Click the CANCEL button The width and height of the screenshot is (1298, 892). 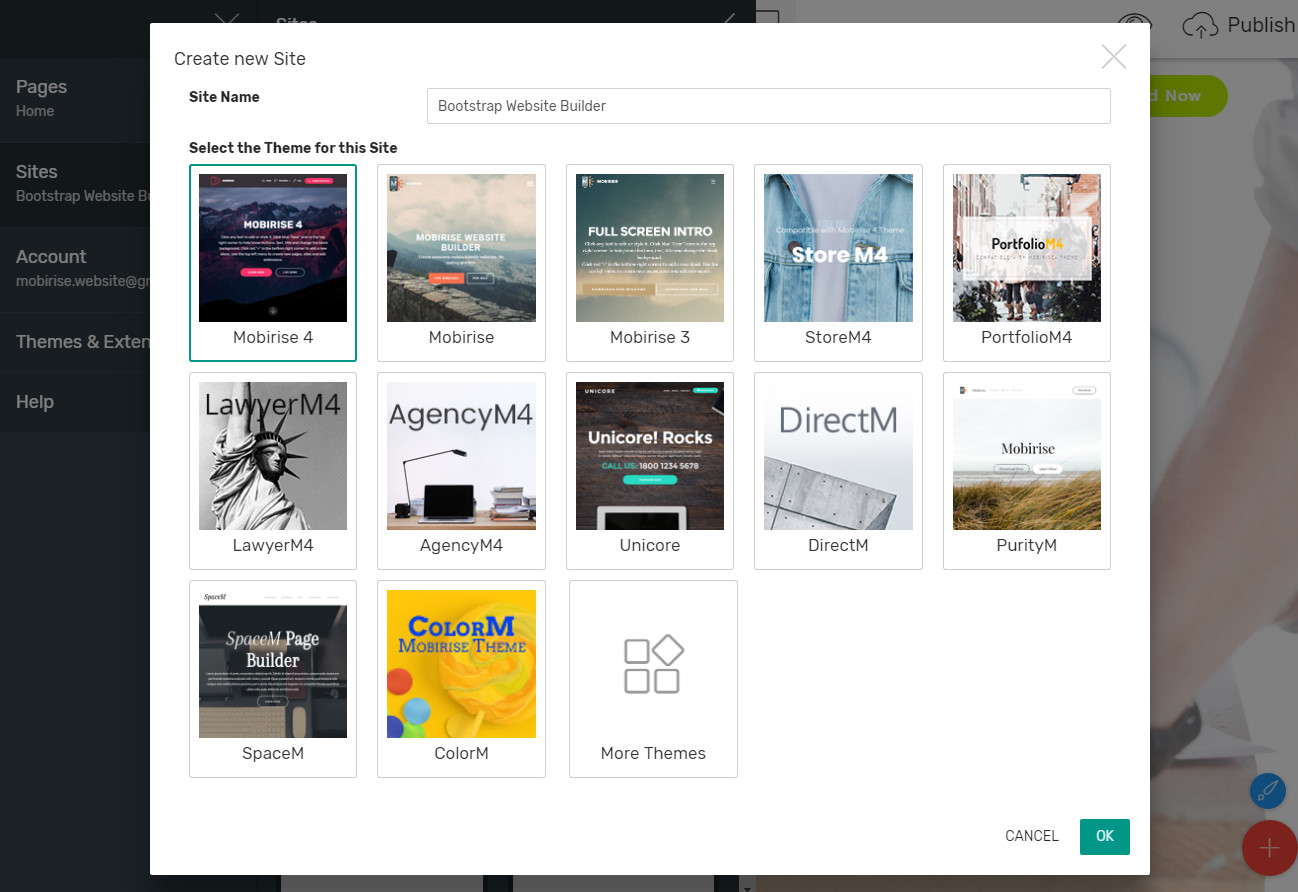pyautogui.click(x=1031, y=836)
